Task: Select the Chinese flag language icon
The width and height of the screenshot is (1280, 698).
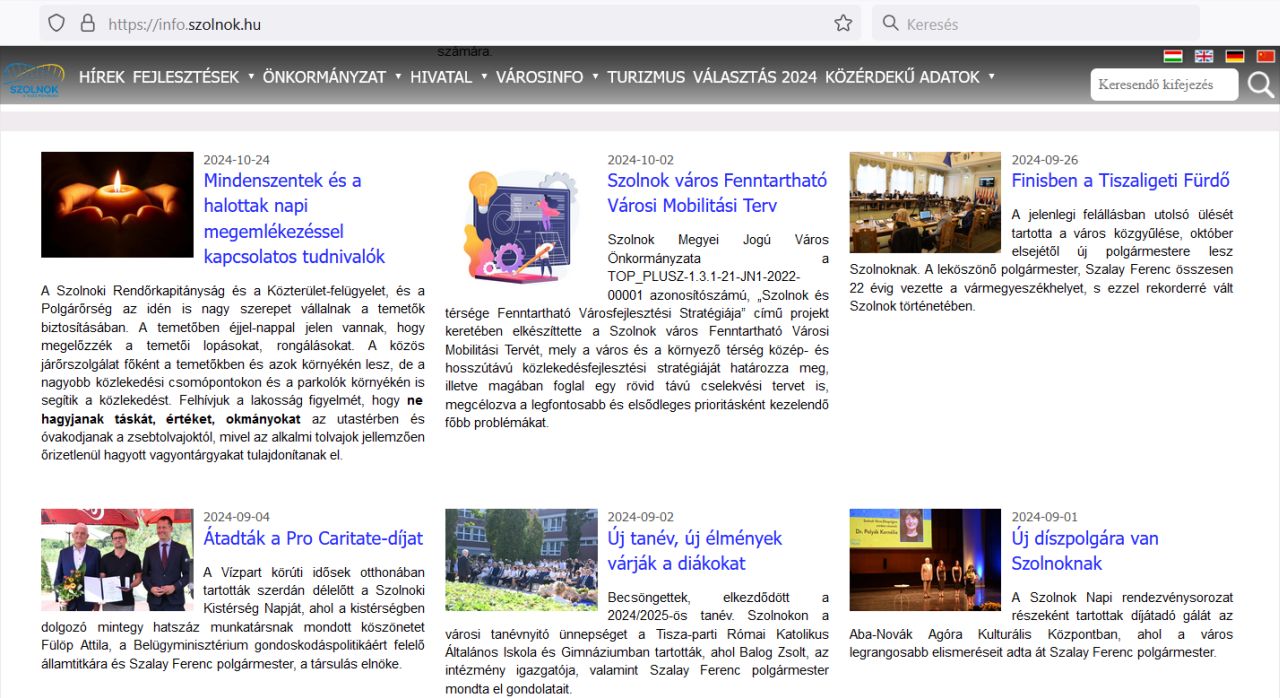Action: tap(1265, 56)
